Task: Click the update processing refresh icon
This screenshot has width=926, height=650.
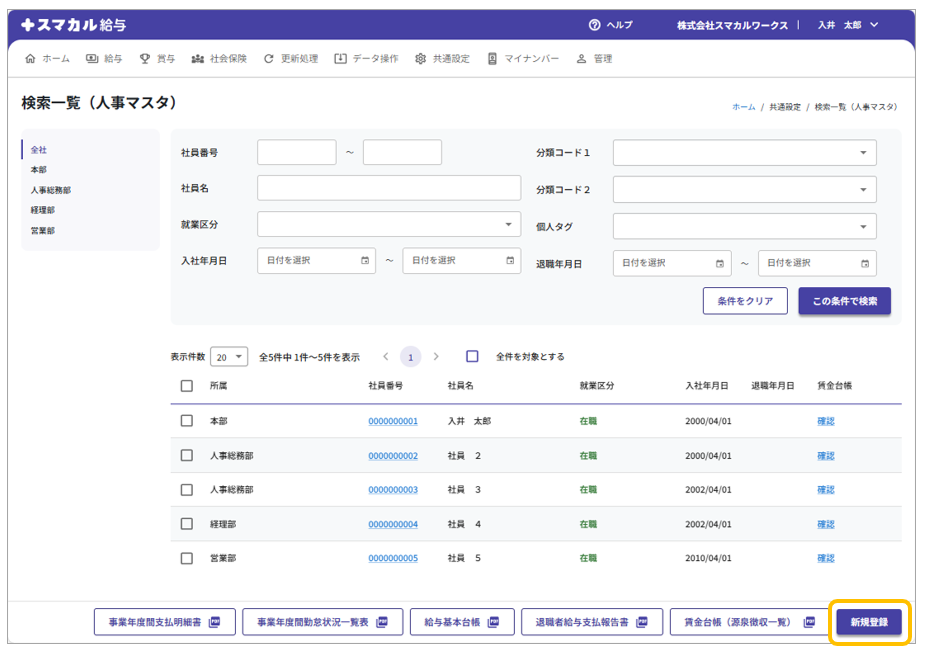Action: tap(269, 59)
